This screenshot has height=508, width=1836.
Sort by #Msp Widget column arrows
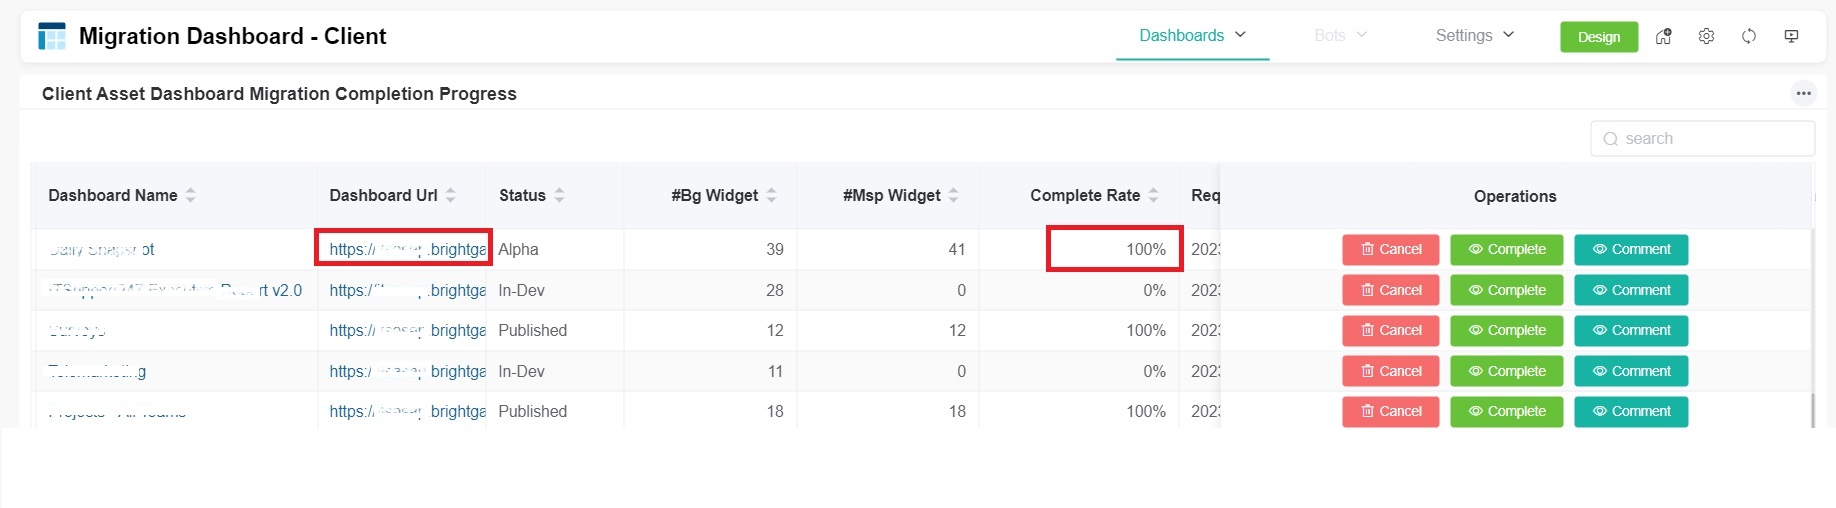(x=954, y=196)
